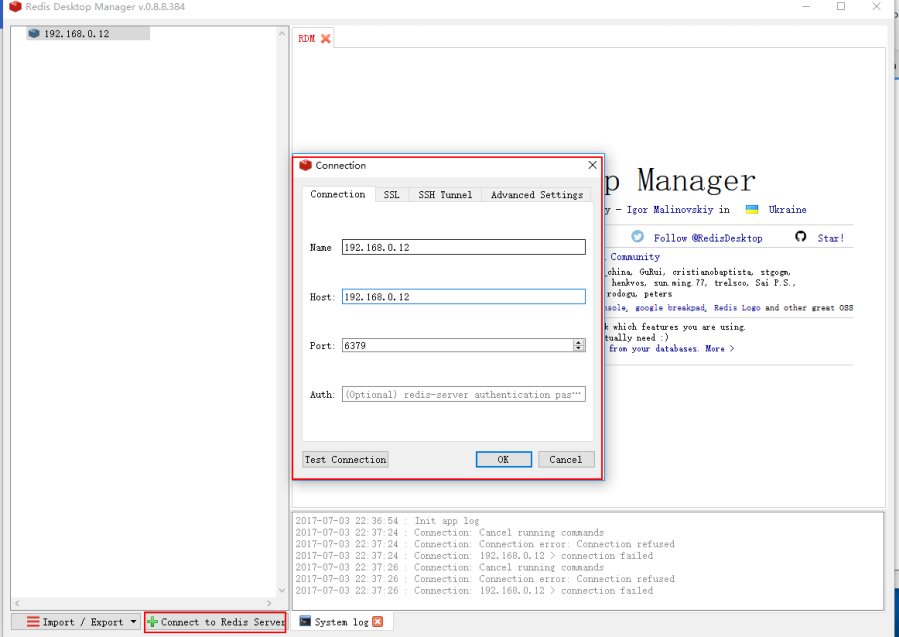Screen dimensions: 899x637
Task: Click the Twitter bird icon
Action: pos(638,236)
